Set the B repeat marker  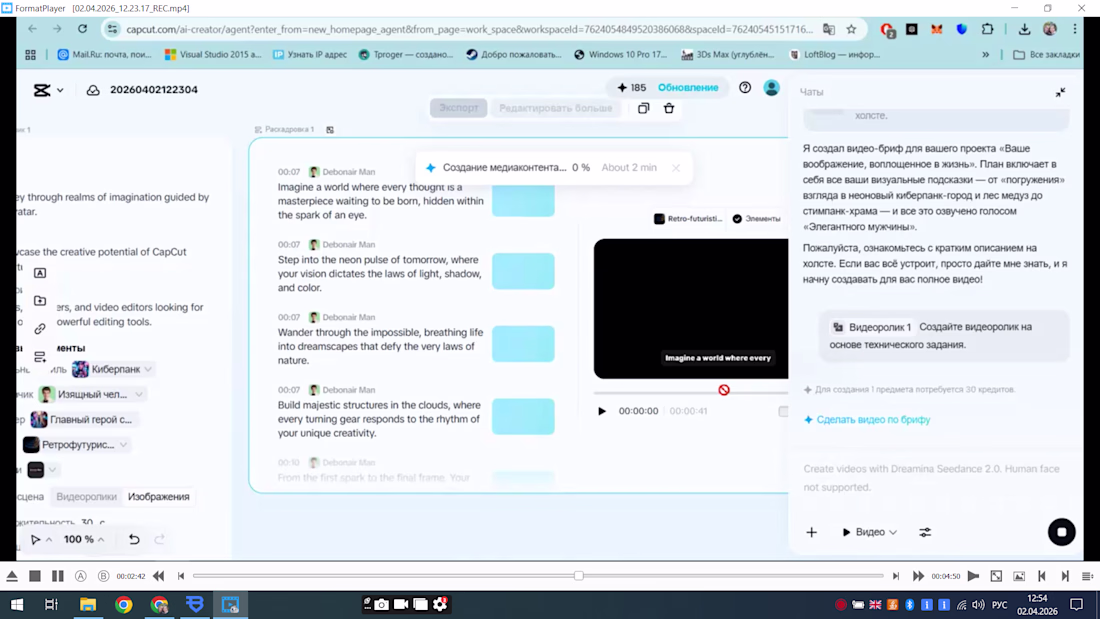[103, 576]
